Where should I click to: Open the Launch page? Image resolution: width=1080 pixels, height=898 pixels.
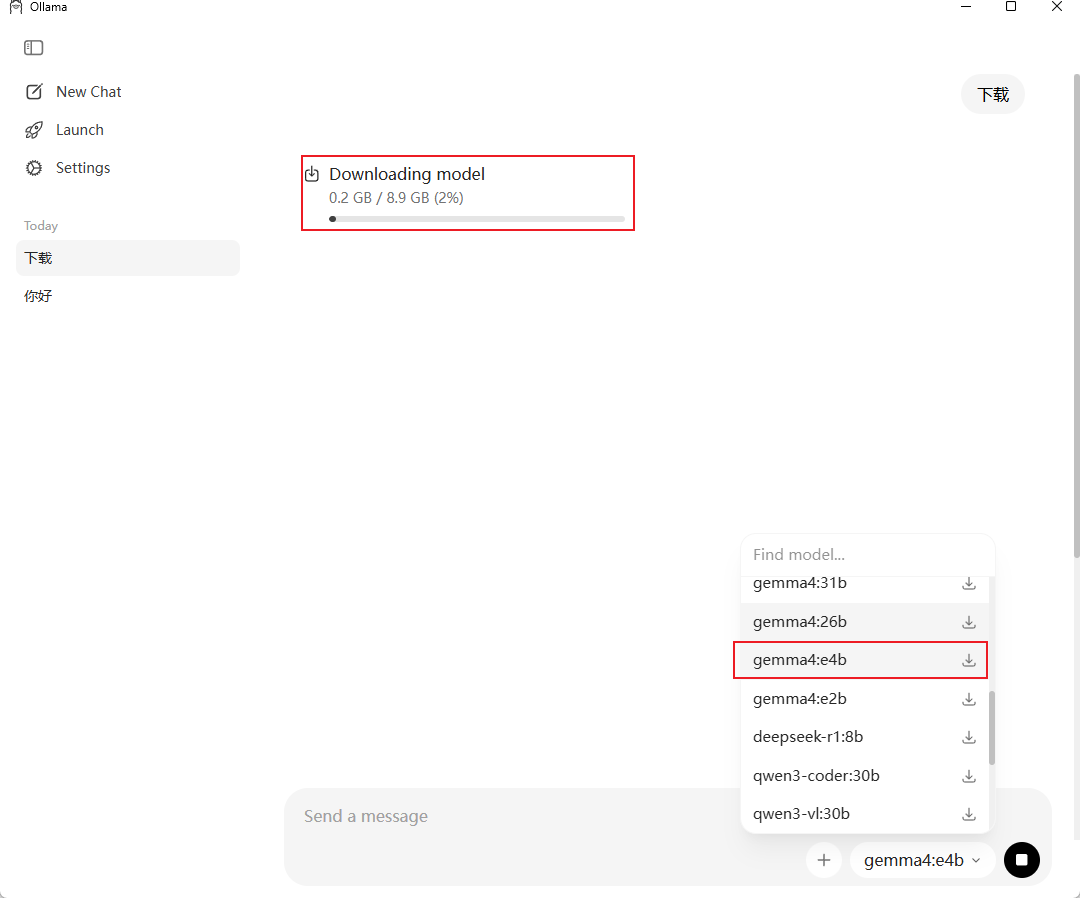point(80,130)
